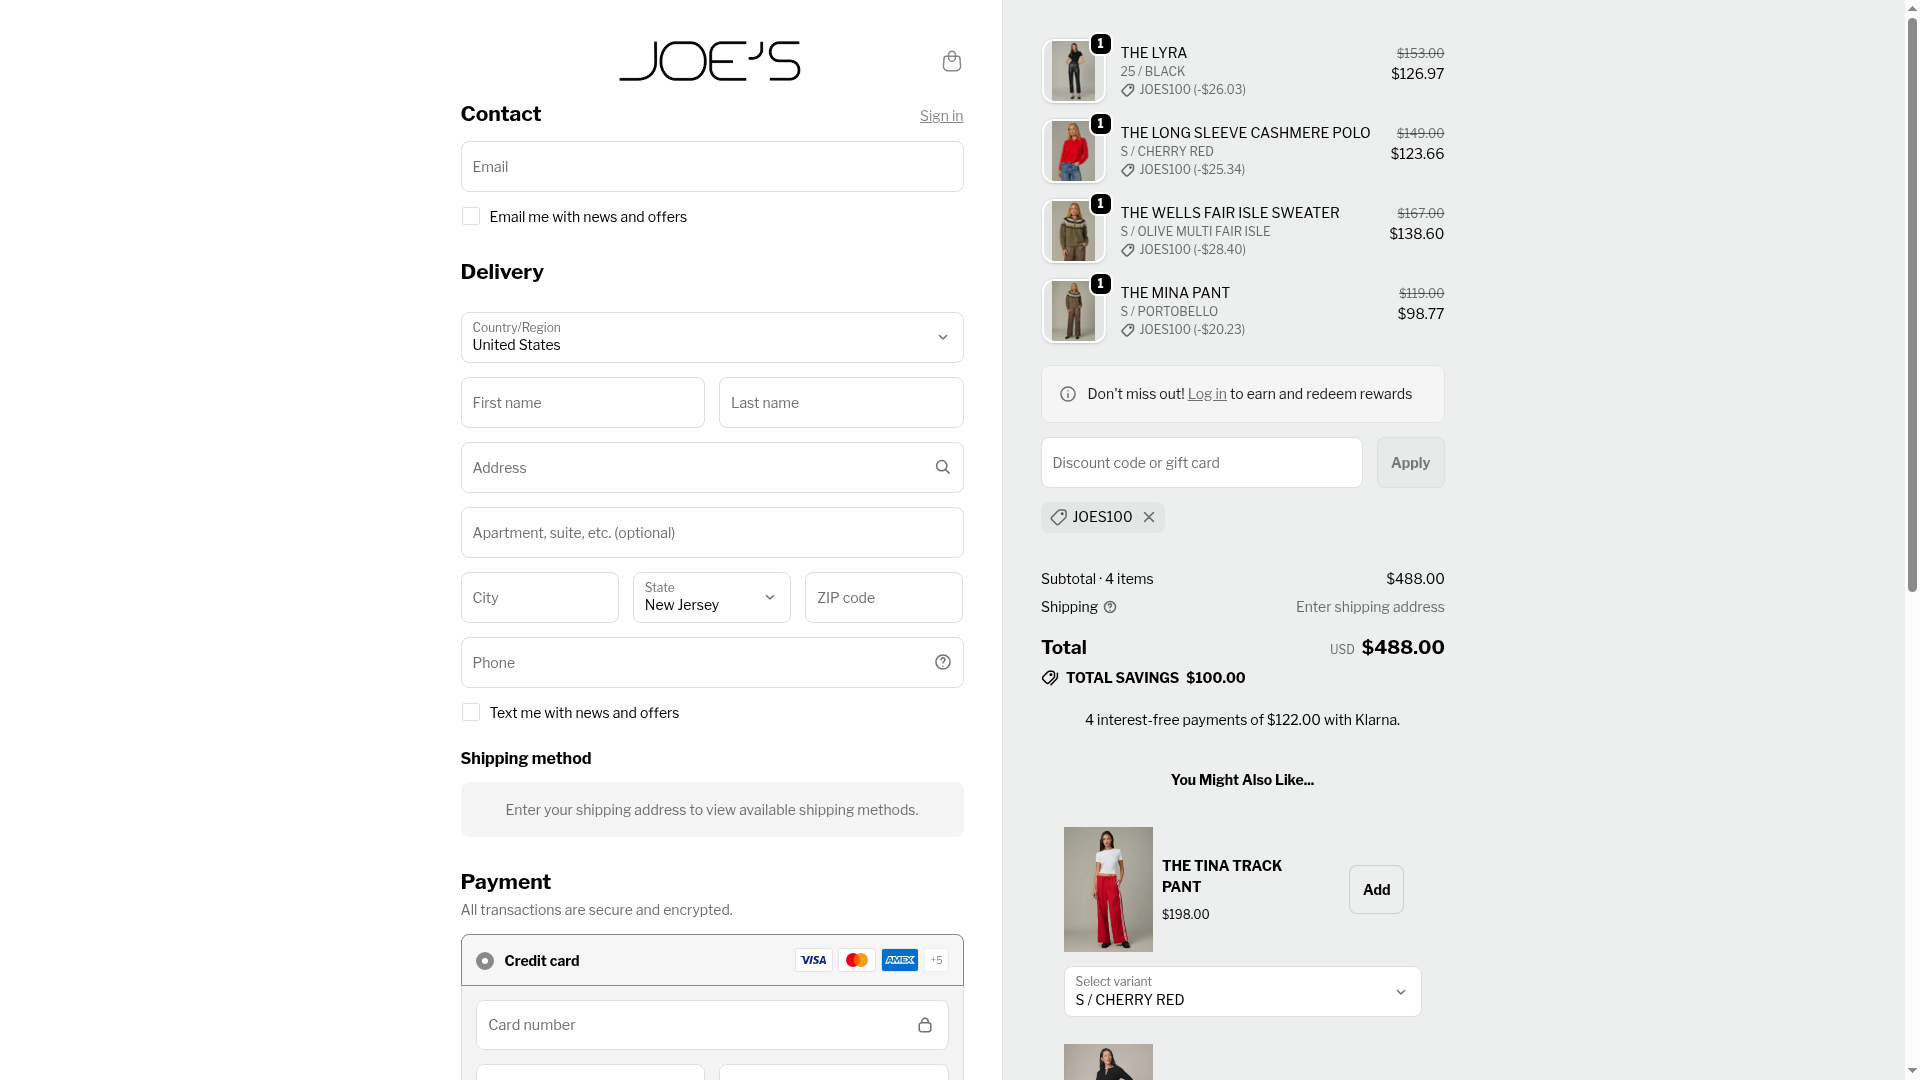This screenshot has width=1920, height=1080.
Task: Click The Mina Pant thumbnail
Action: tap(1074, 311)
